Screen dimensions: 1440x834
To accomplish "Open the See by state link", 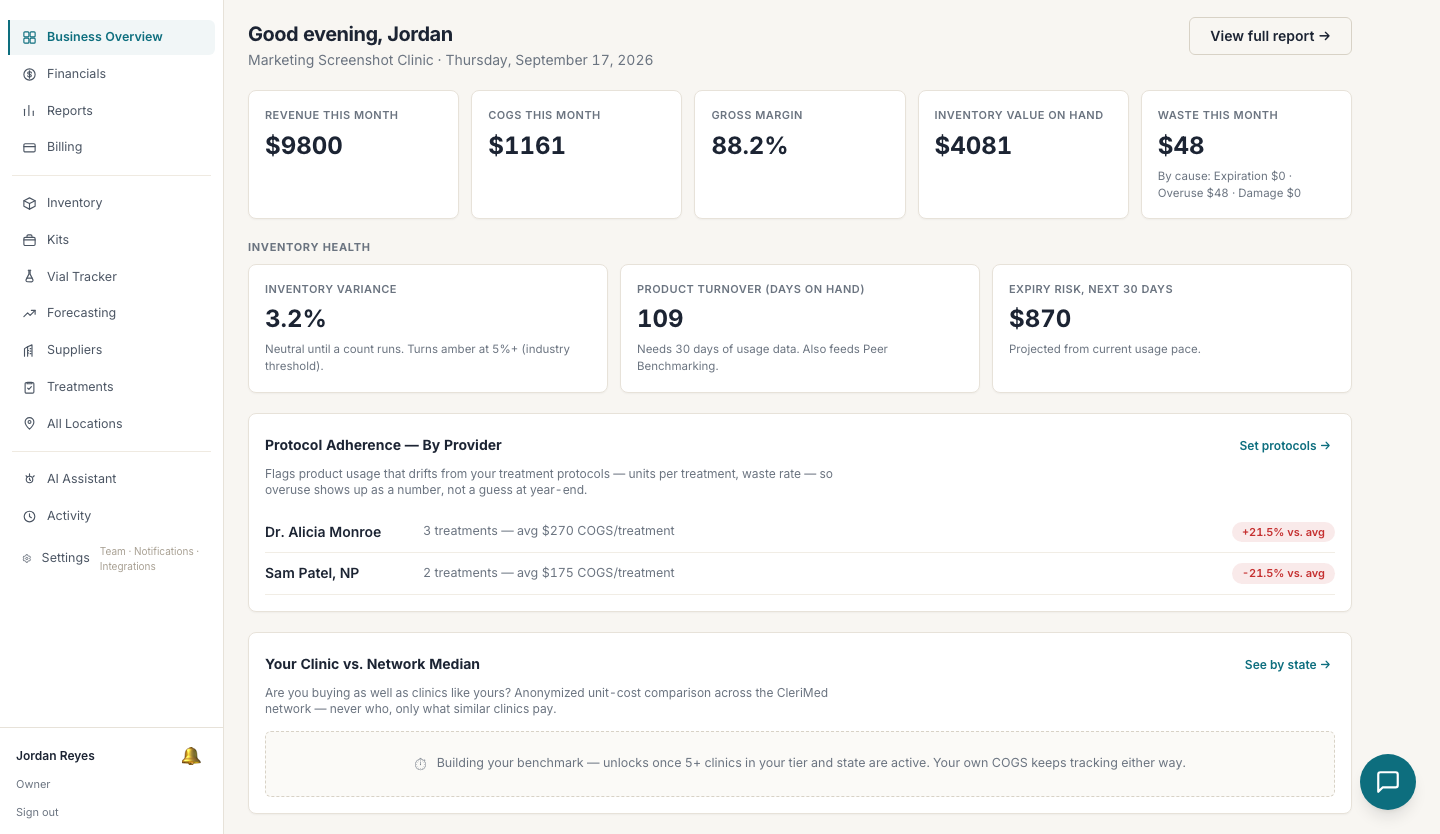I will click(1288, 665).
